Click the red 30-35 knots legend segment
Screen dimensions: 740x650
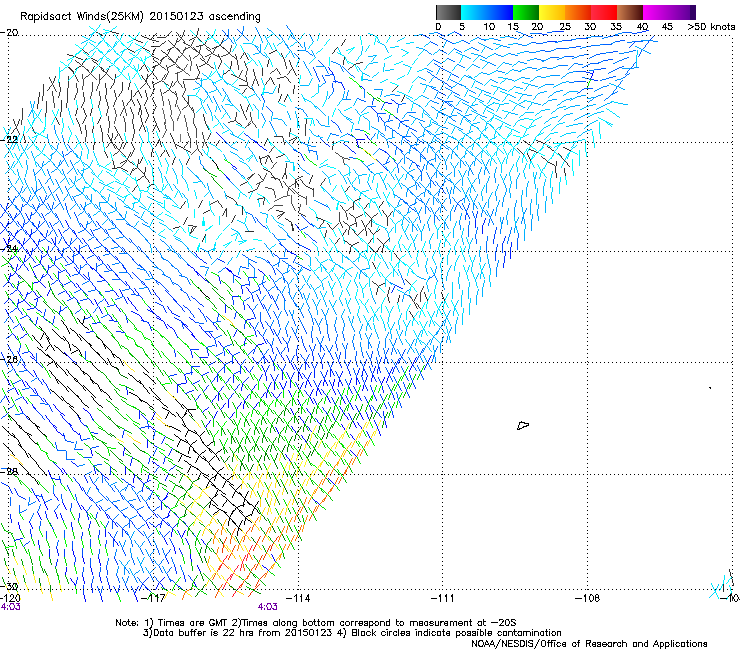[x=604, y=12]
